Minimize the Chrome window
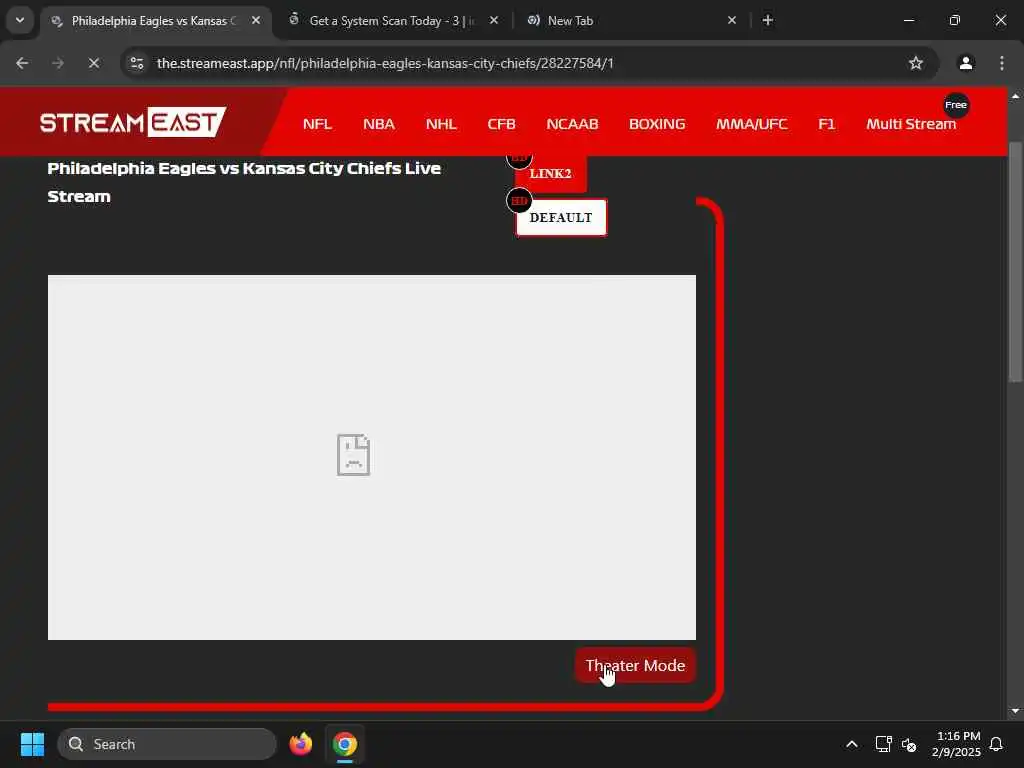 coord(909,21)
